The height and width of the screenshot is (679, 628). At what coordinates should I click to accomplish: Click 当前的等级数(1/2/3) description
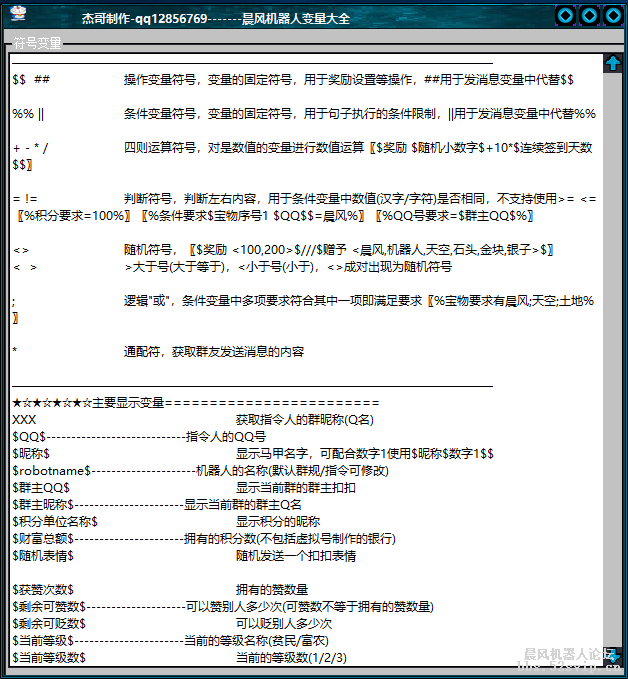click(291, 658)
